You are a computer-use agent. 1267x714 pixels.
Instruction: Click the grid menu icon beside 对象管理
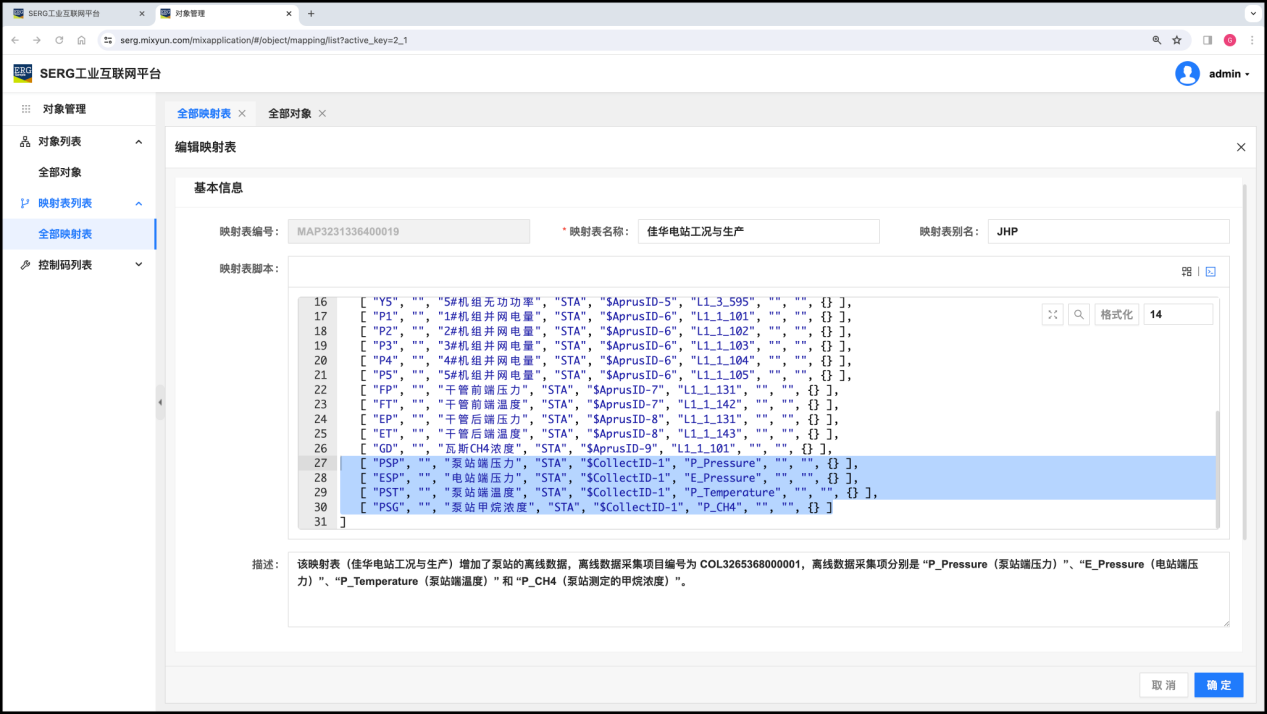(x=26, y=109)
